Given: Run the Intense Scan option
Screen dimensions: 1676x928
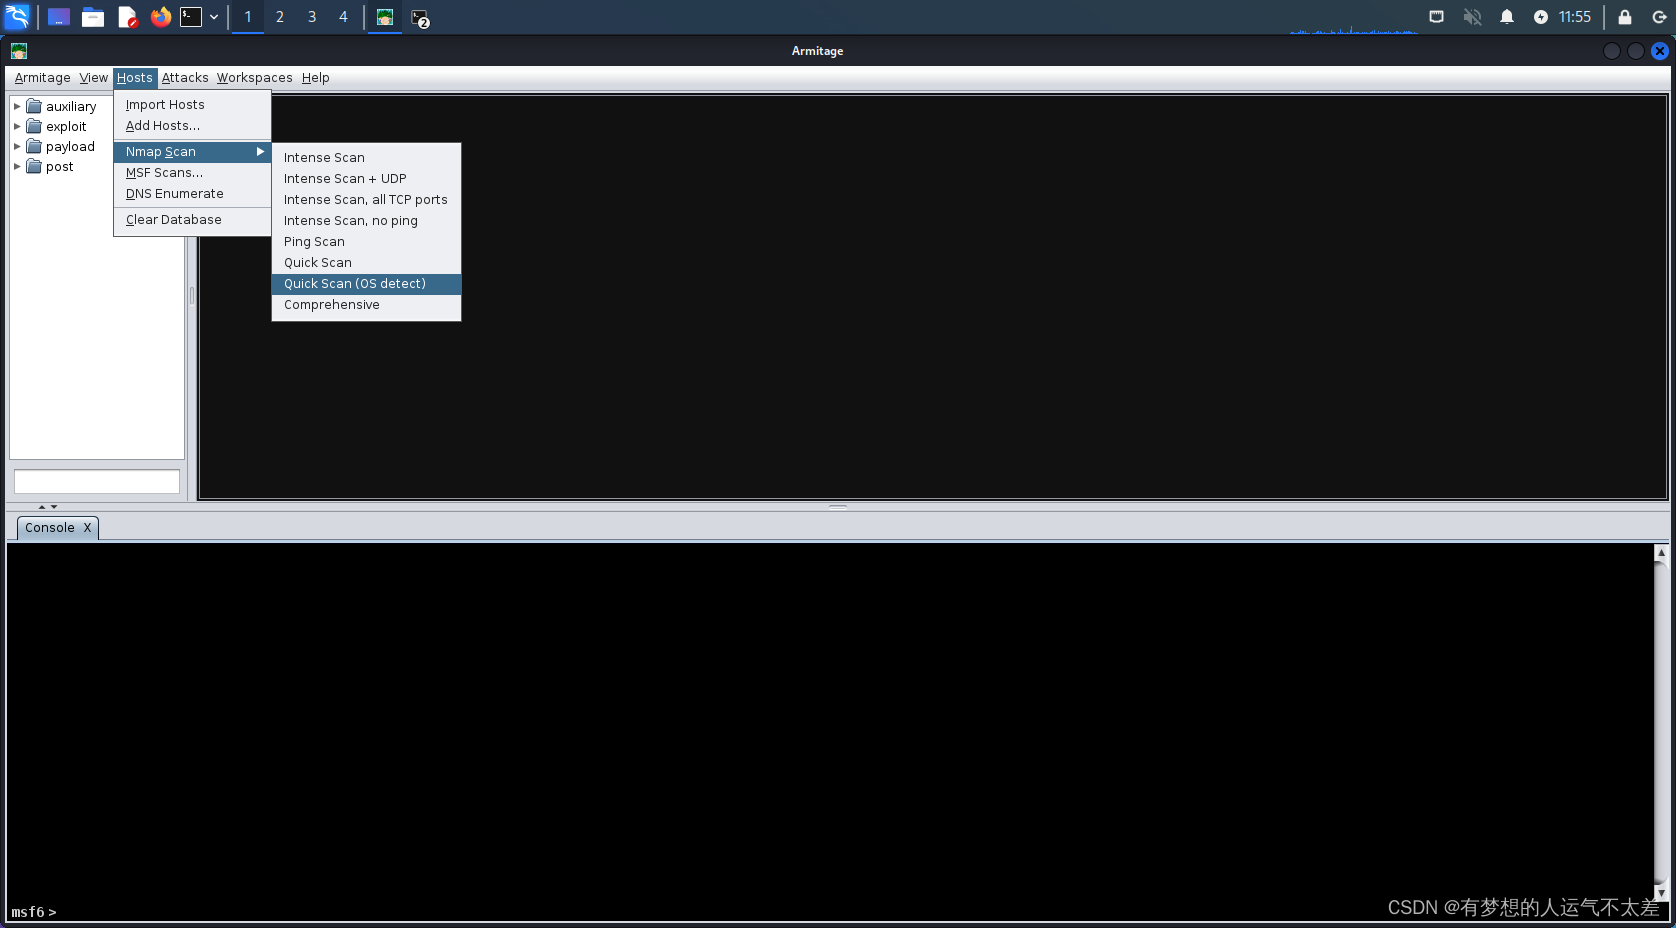Looking at the screenshot, I should (x=366, y=158).
